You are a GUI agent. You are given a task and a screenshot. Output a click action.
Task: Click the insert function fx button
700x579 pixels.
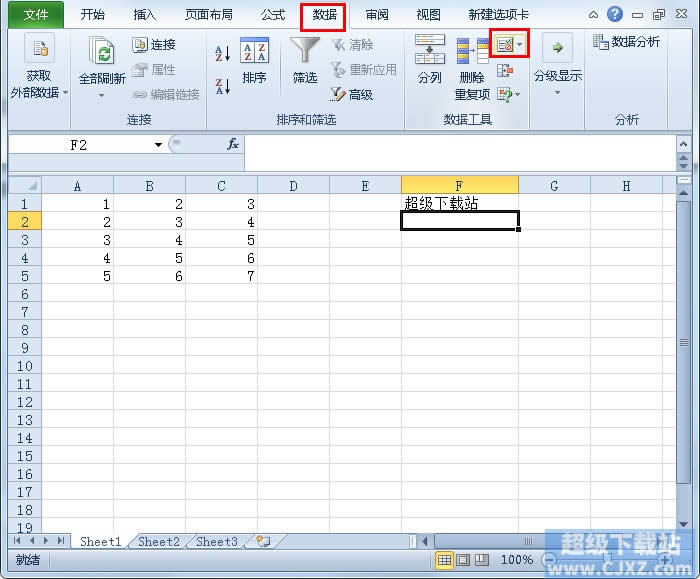click(233, 145)
